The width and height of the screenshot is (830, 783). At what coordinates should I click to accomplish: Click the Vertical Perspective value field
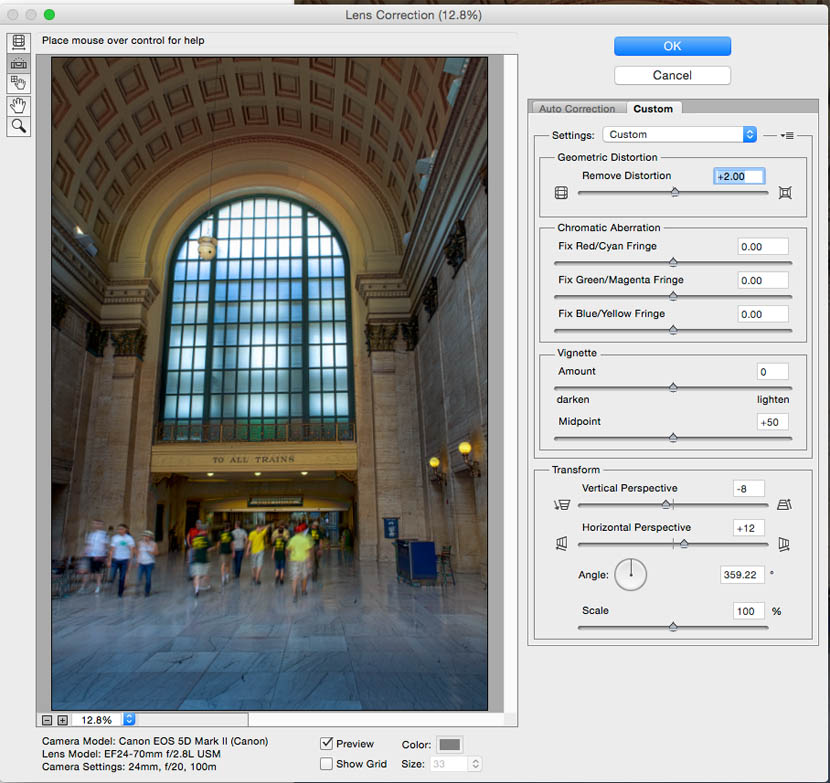tap(747, 489)
